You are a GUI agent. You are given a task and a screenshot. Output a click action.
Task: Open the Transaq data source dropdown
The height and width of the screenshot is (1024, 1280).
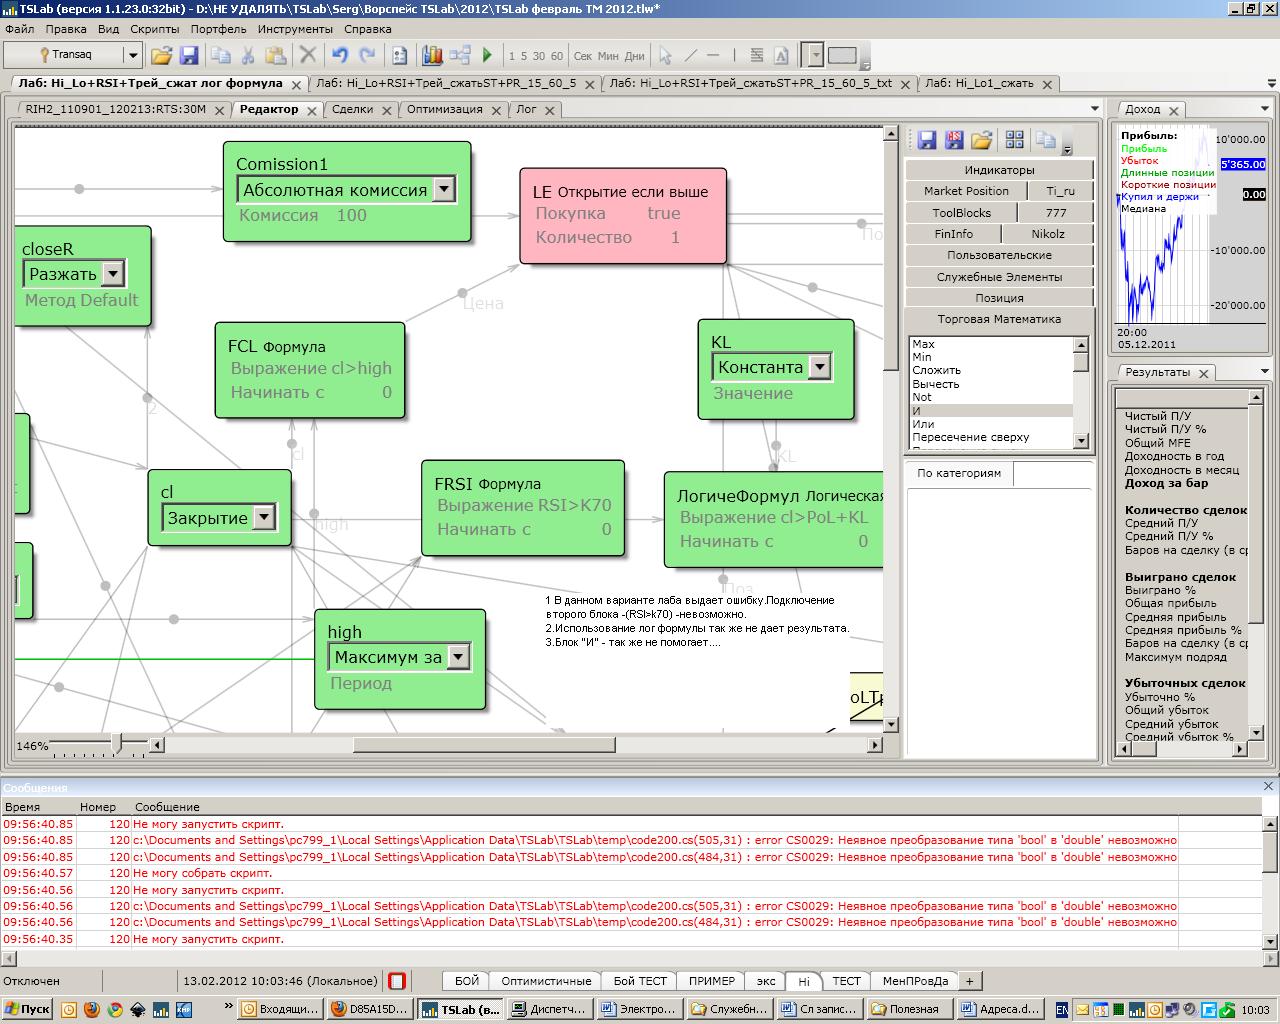click(132, 55)
